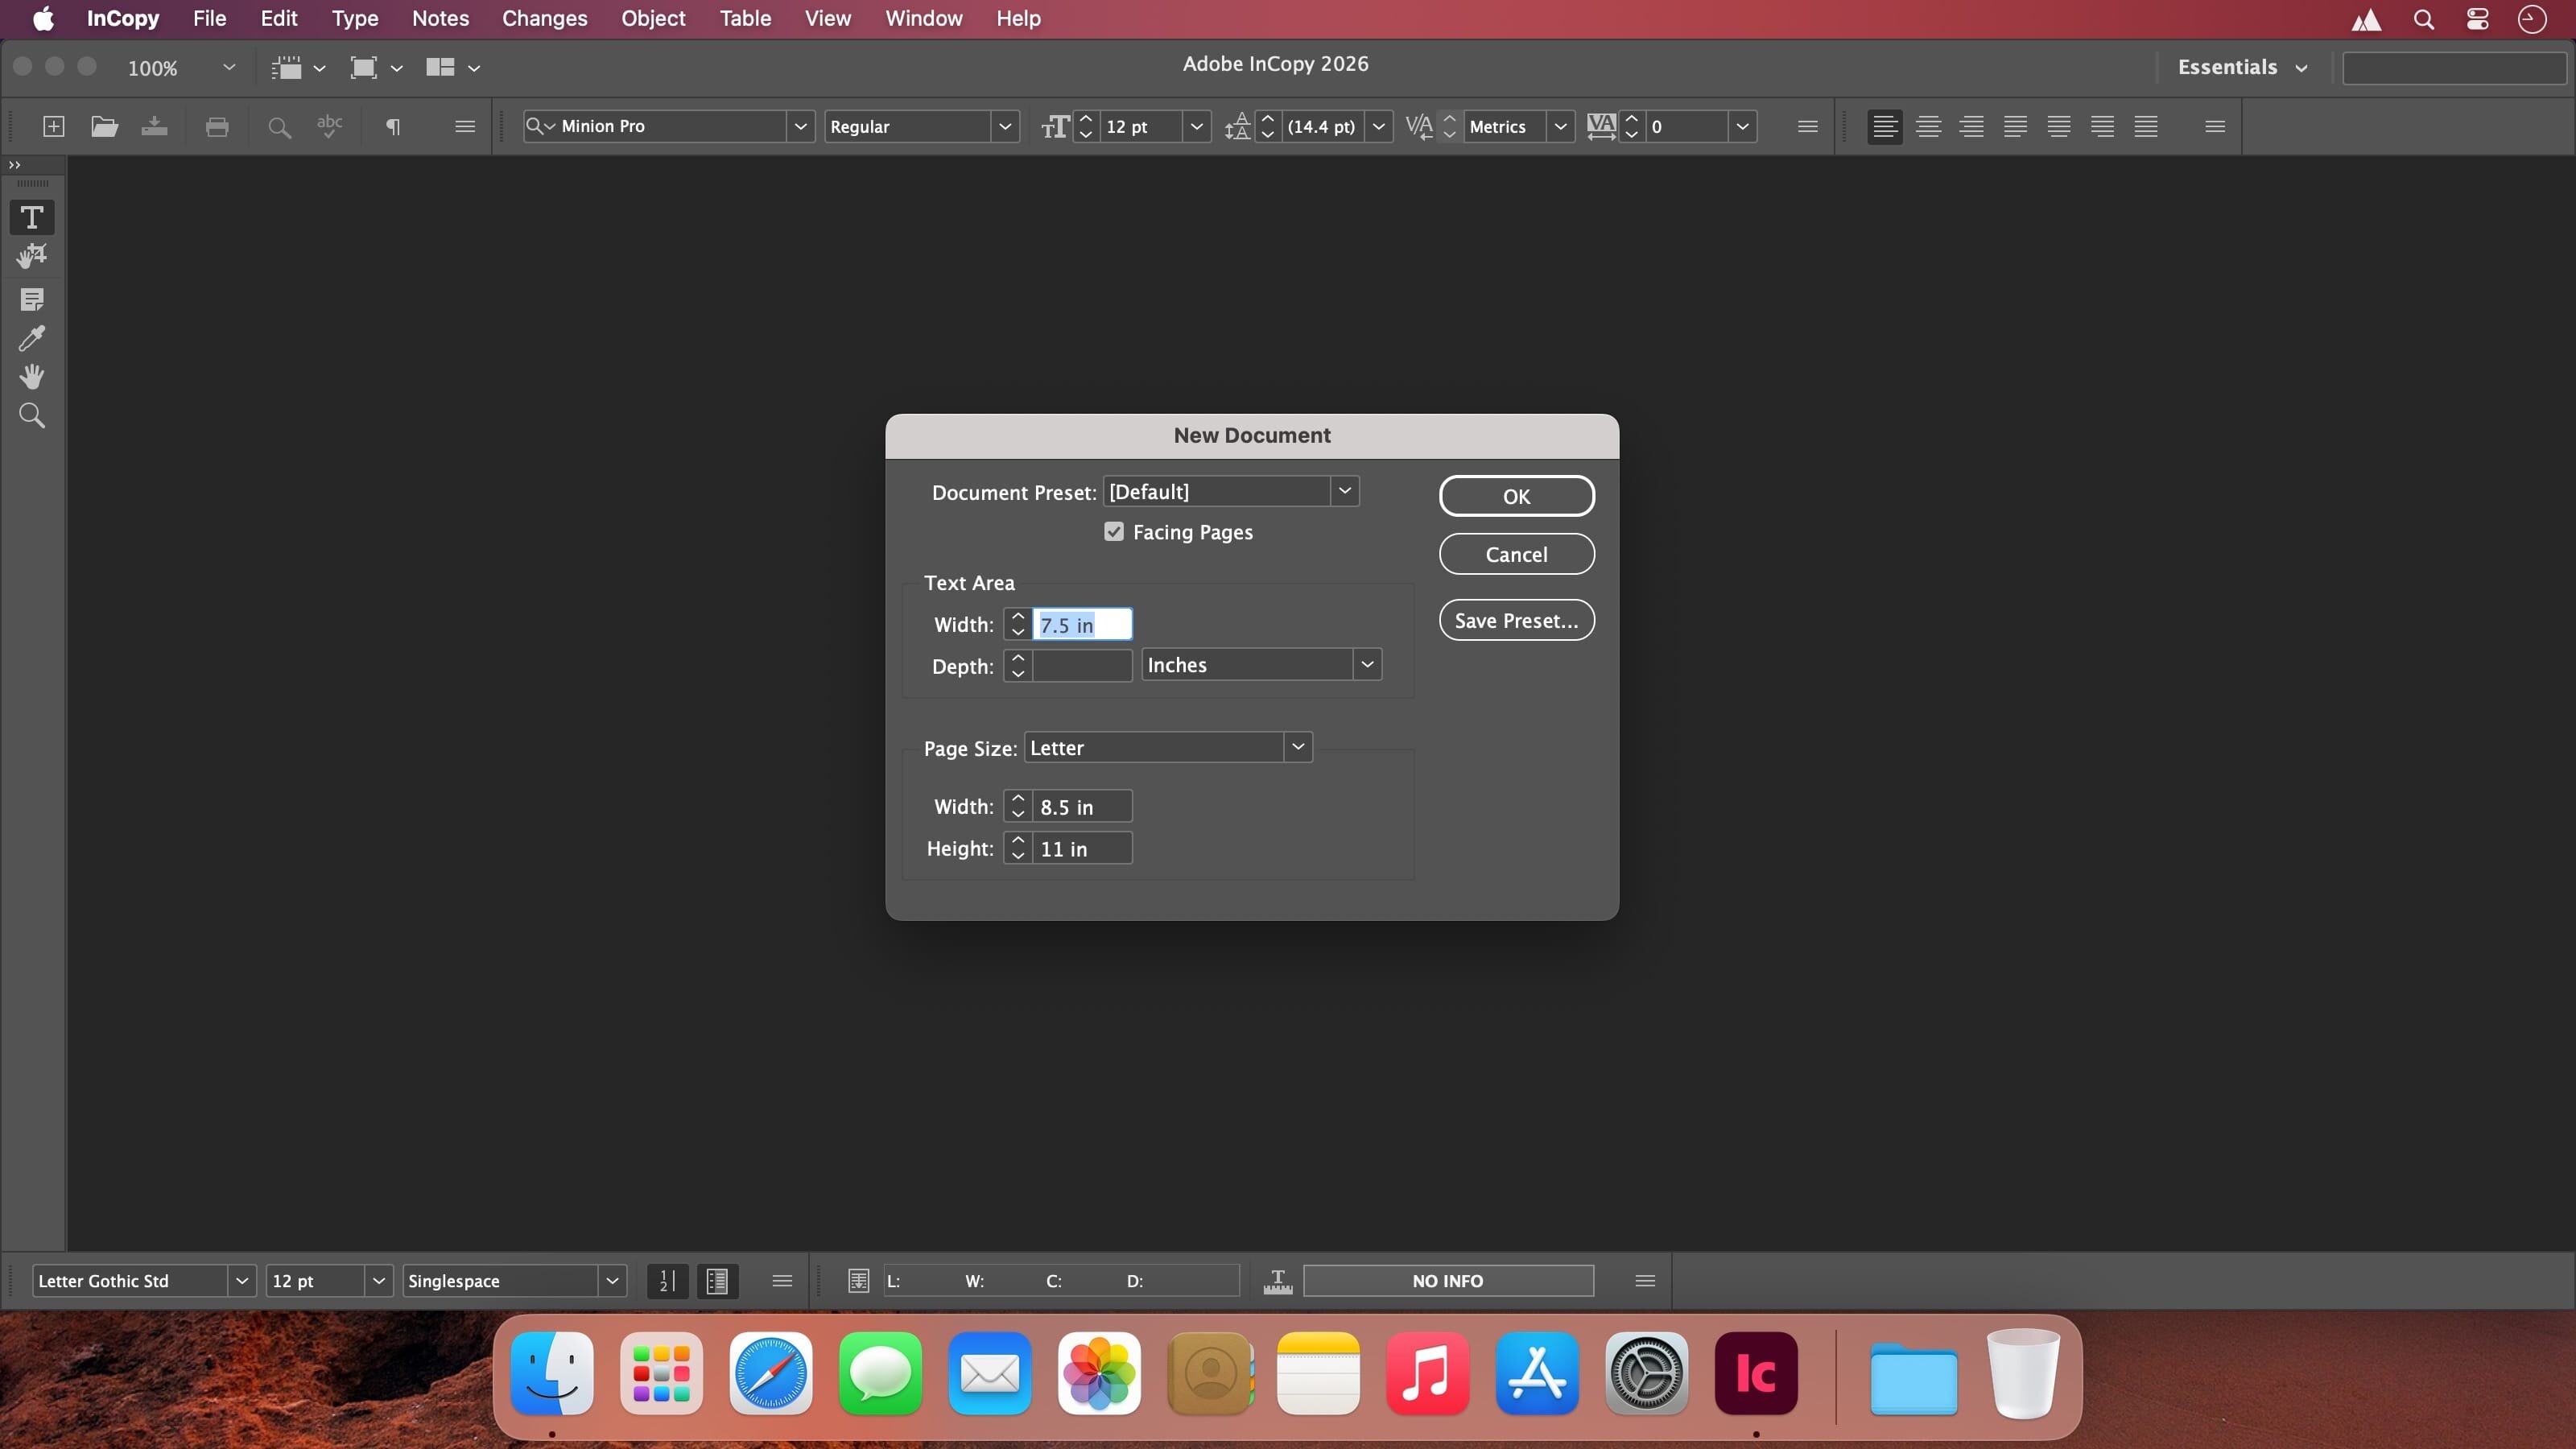Screen dimensions: 2576x1449
Task: Toggle line numbers button in bottom bar
Action: (x=667, y=1281)
